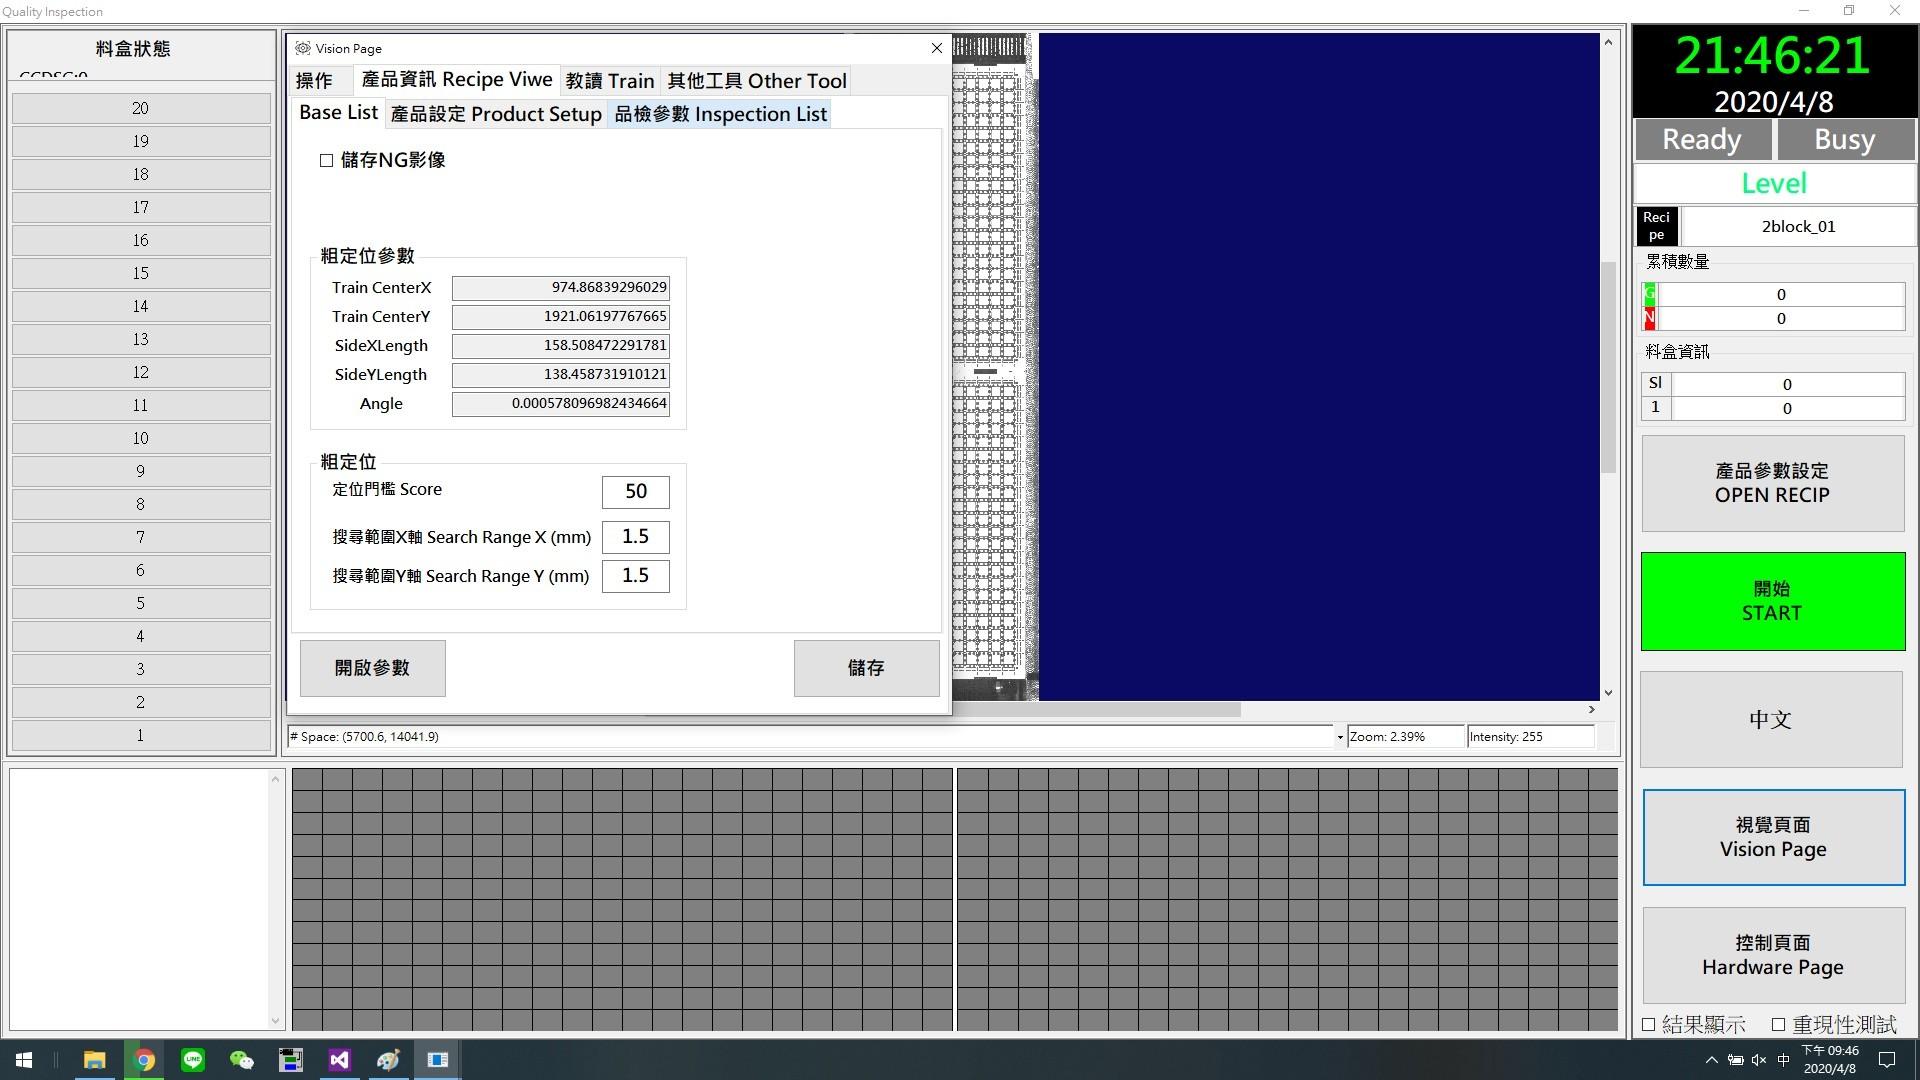Toggle the 重現性測試 checkbox
The height and width of the screenshot is (1080, 1920).
pyautogui.click(x=1778, y=1024)
